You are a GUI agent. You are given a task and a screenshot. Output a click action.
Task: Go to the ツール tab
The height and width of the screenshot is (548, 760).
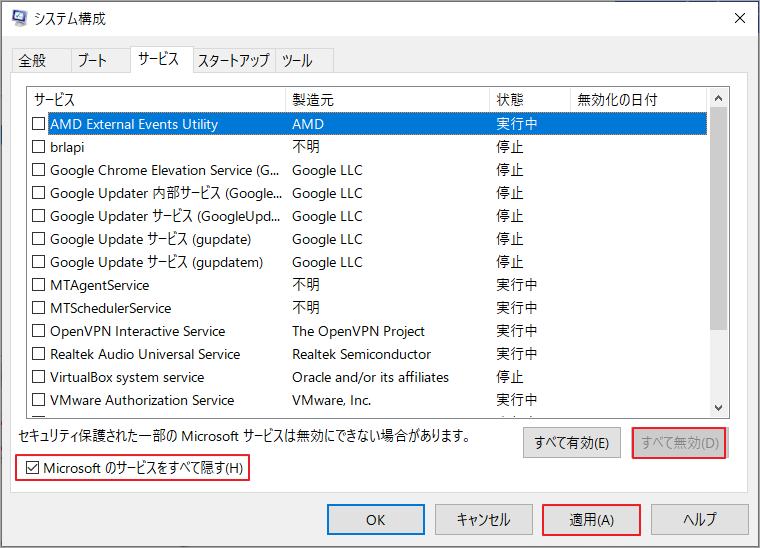pos(297,60)
